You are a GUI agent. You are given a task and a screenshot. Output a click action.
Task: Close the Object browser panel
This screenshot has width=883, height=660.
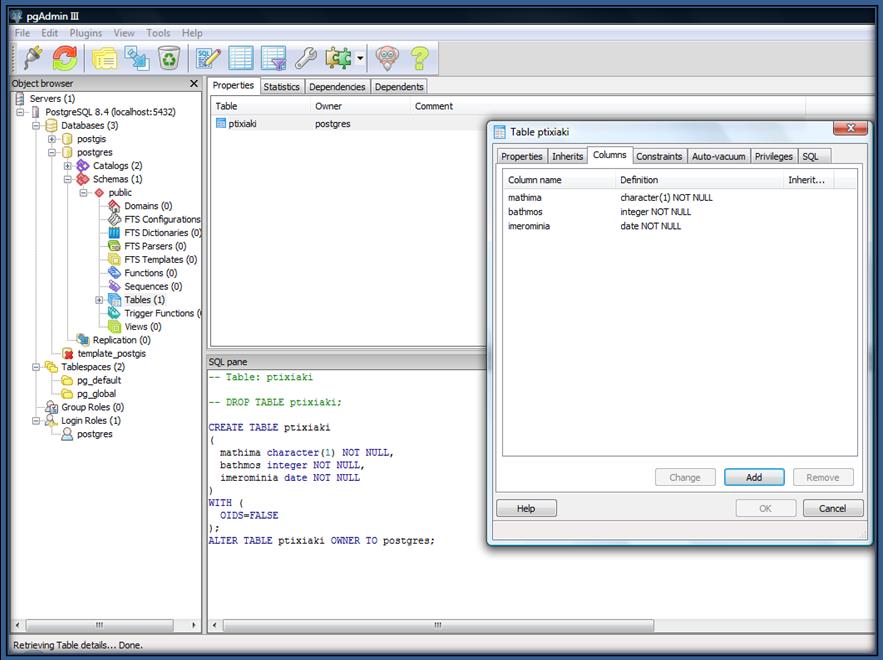click(194, 83)
